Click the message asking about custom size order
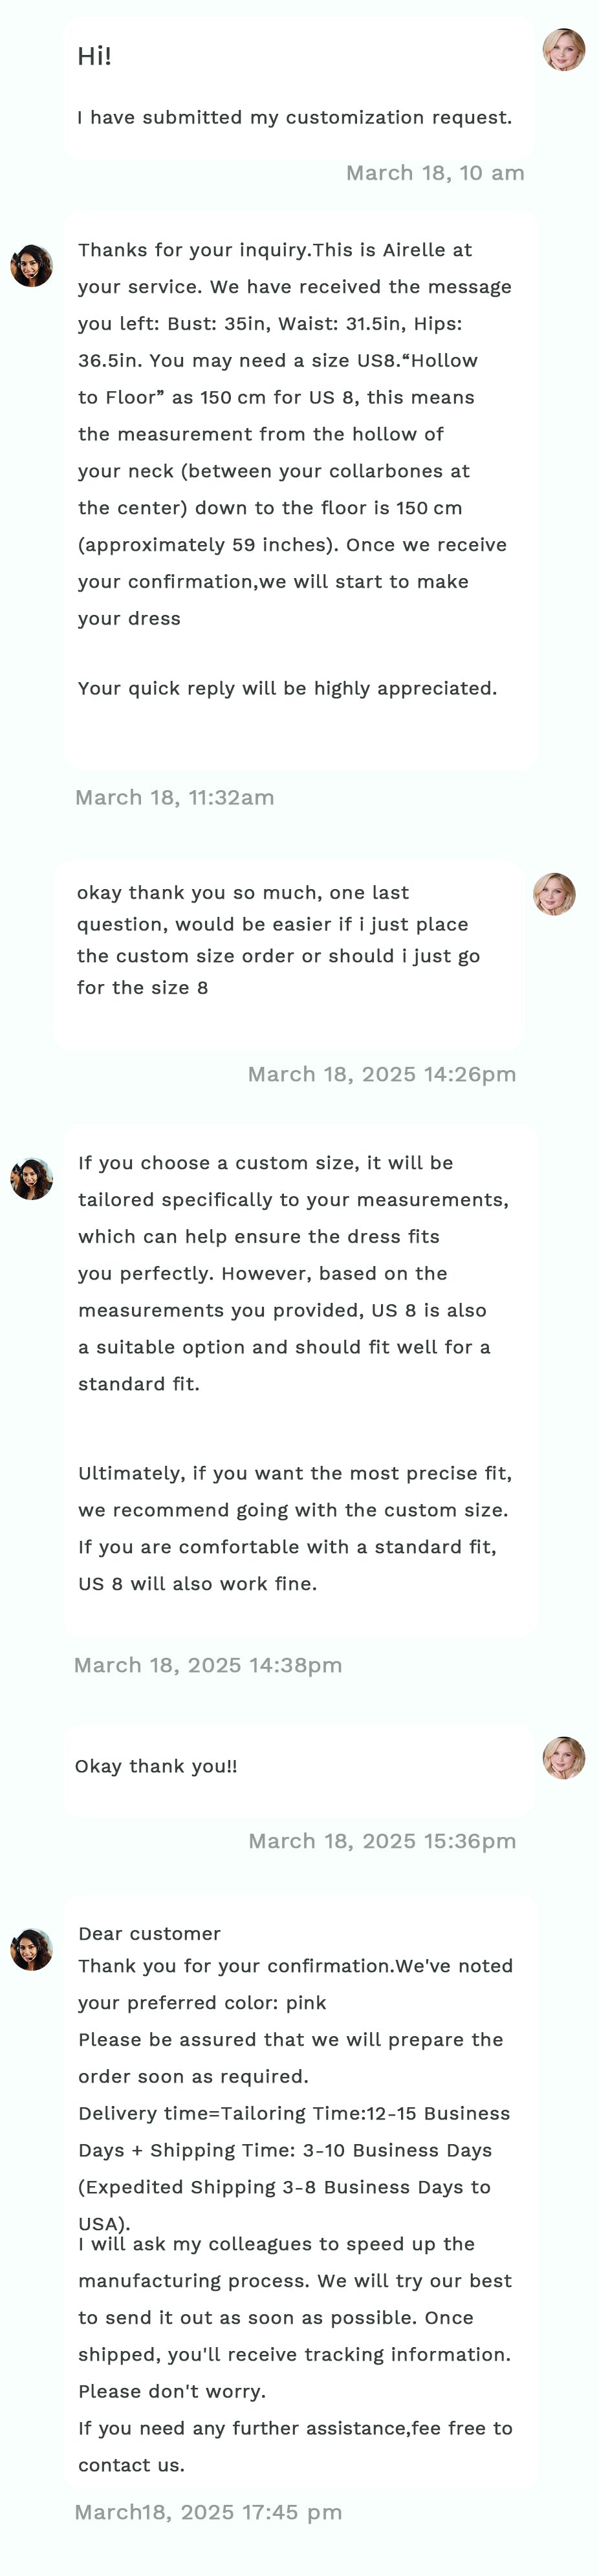599x2576 pixels. coord(278,940)
